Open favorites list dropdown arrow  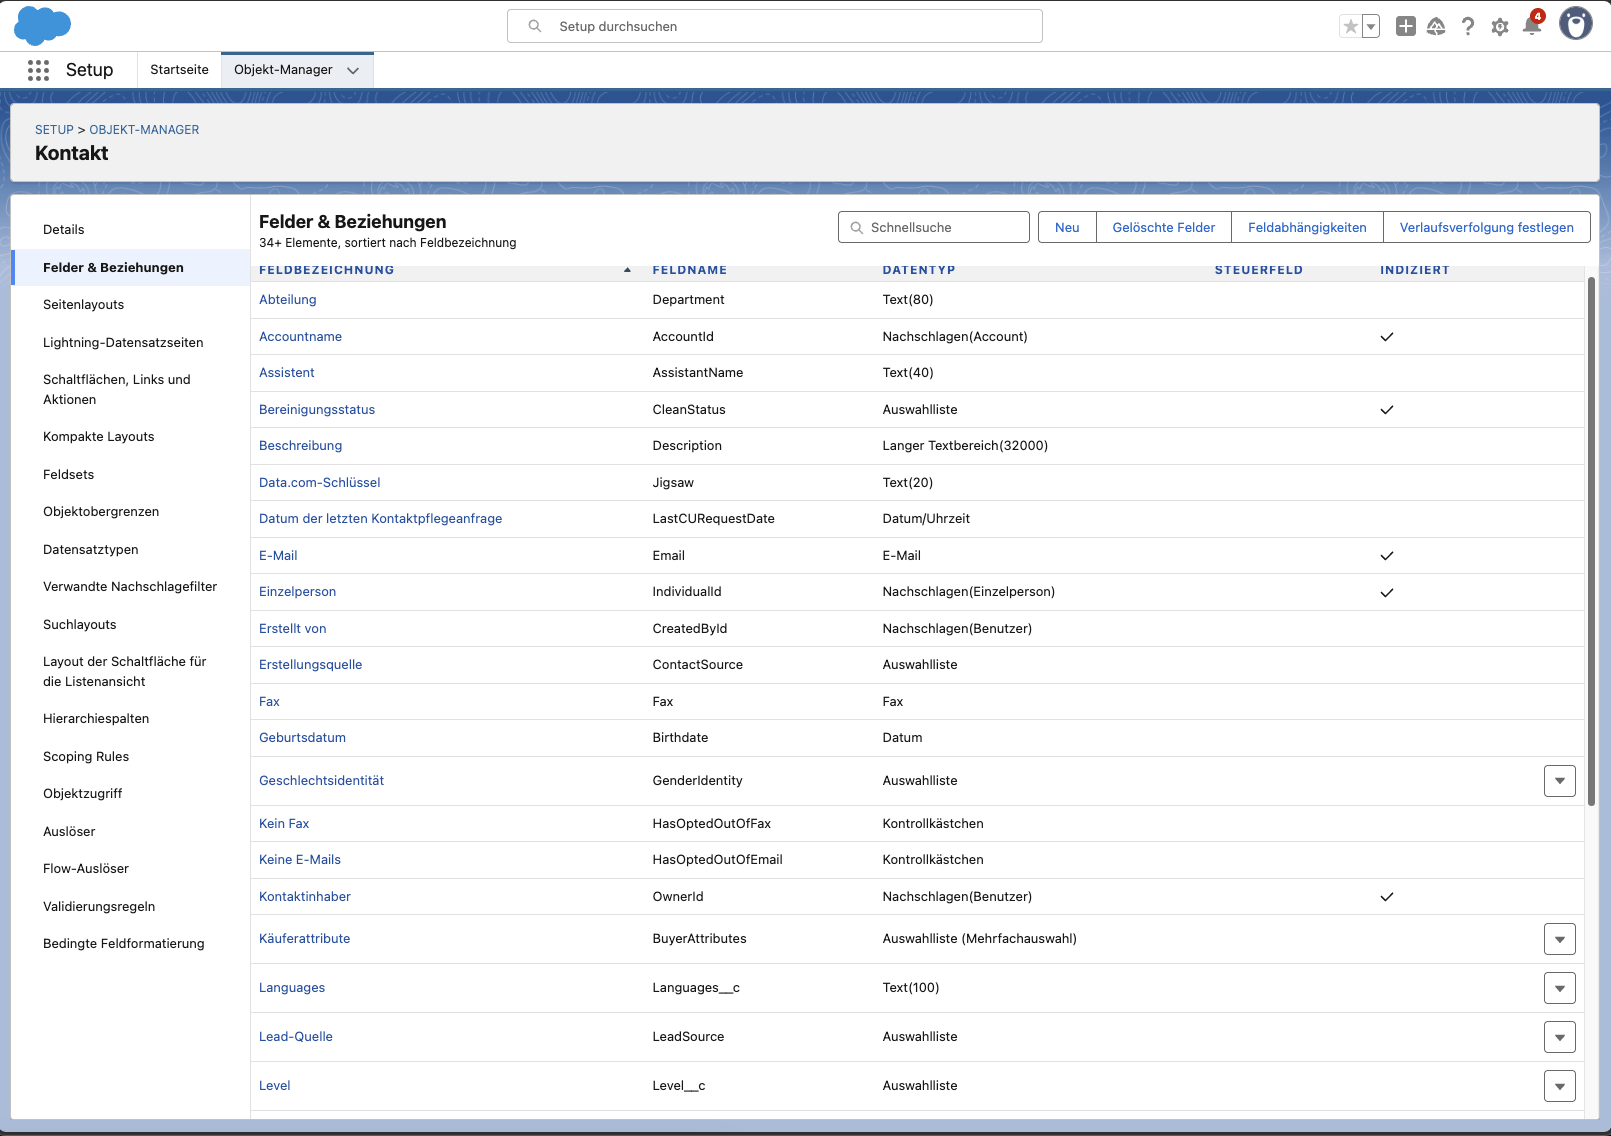coord(1371,27)
